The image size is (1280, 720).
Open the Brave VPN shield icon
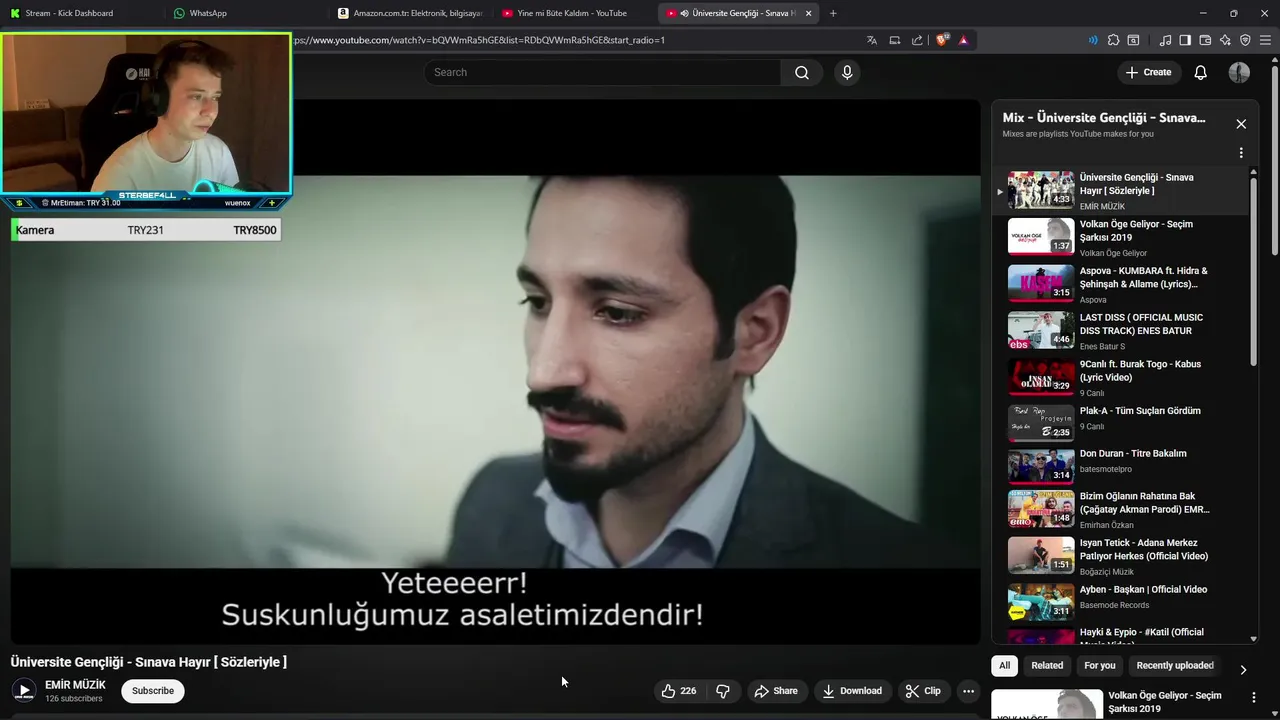click(1245, 40)
